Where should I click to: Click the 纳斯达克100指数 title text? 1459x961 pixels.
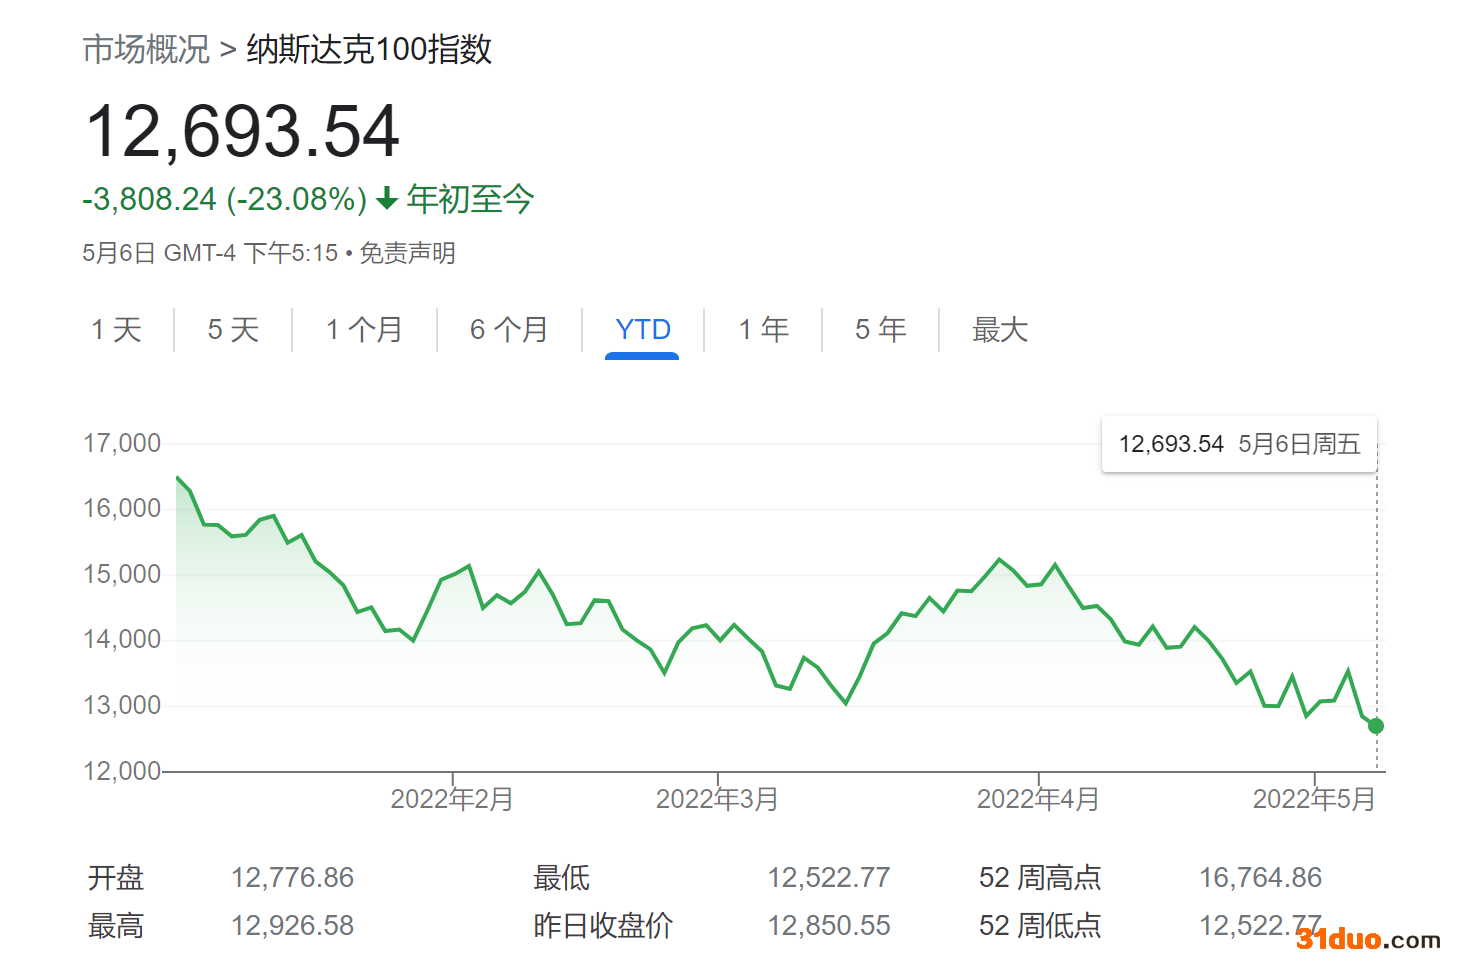click(369, 49)
